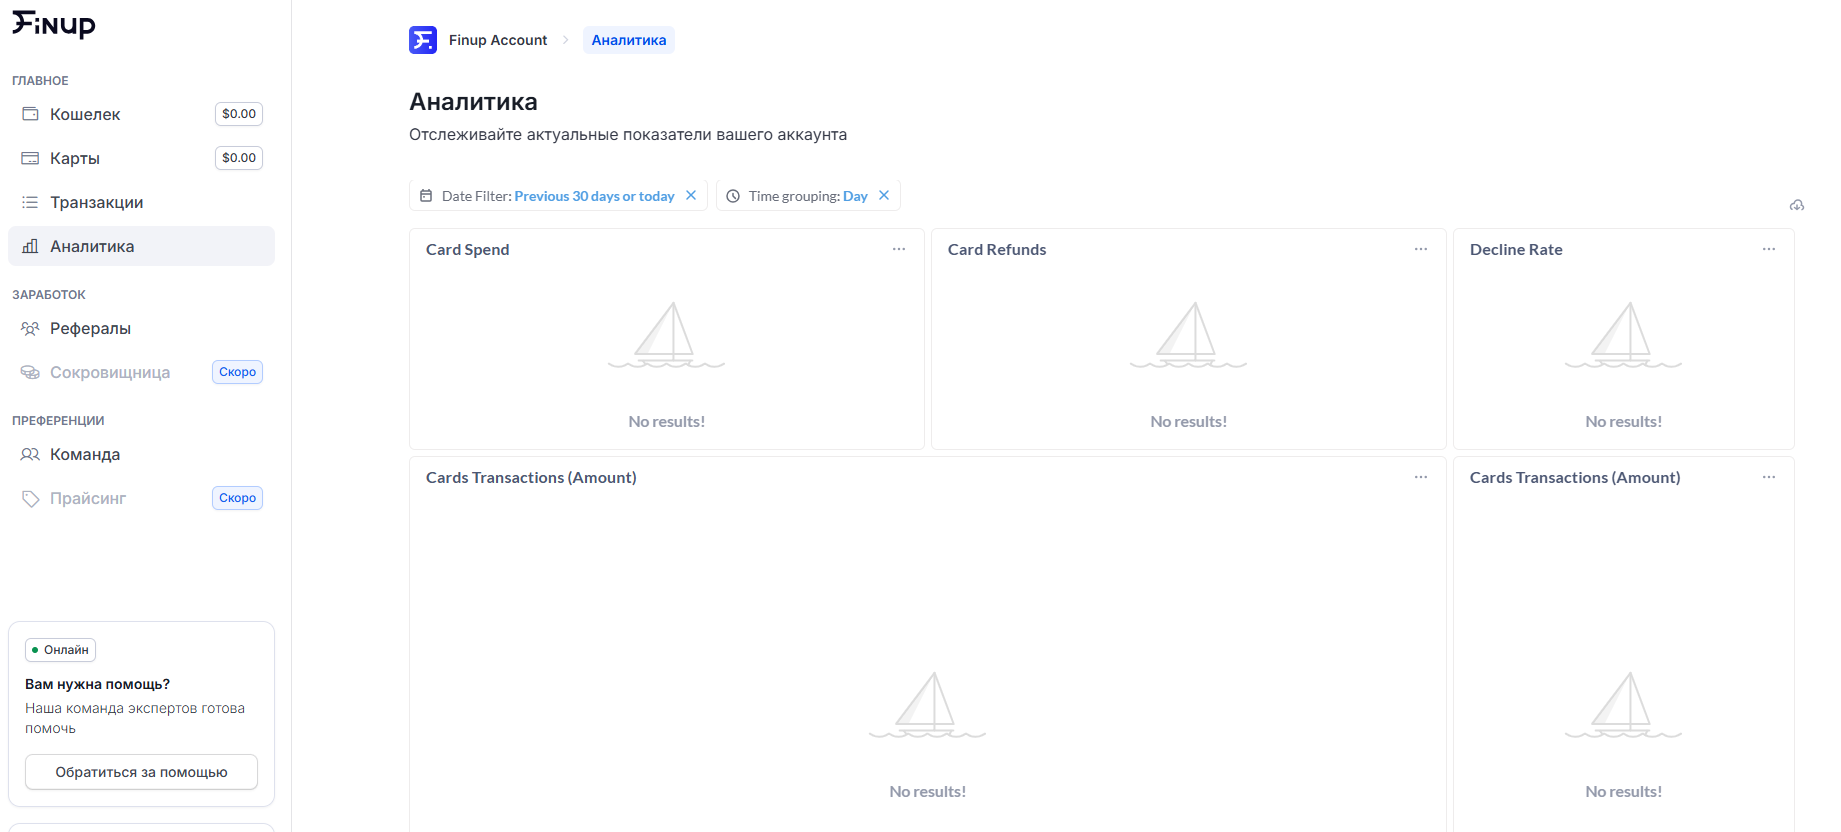Open Card Refunds three-dot menu
Image resolution: width=1841 pixels, height=832 pixels.
pyautogui.click(x=1421, y=249)
